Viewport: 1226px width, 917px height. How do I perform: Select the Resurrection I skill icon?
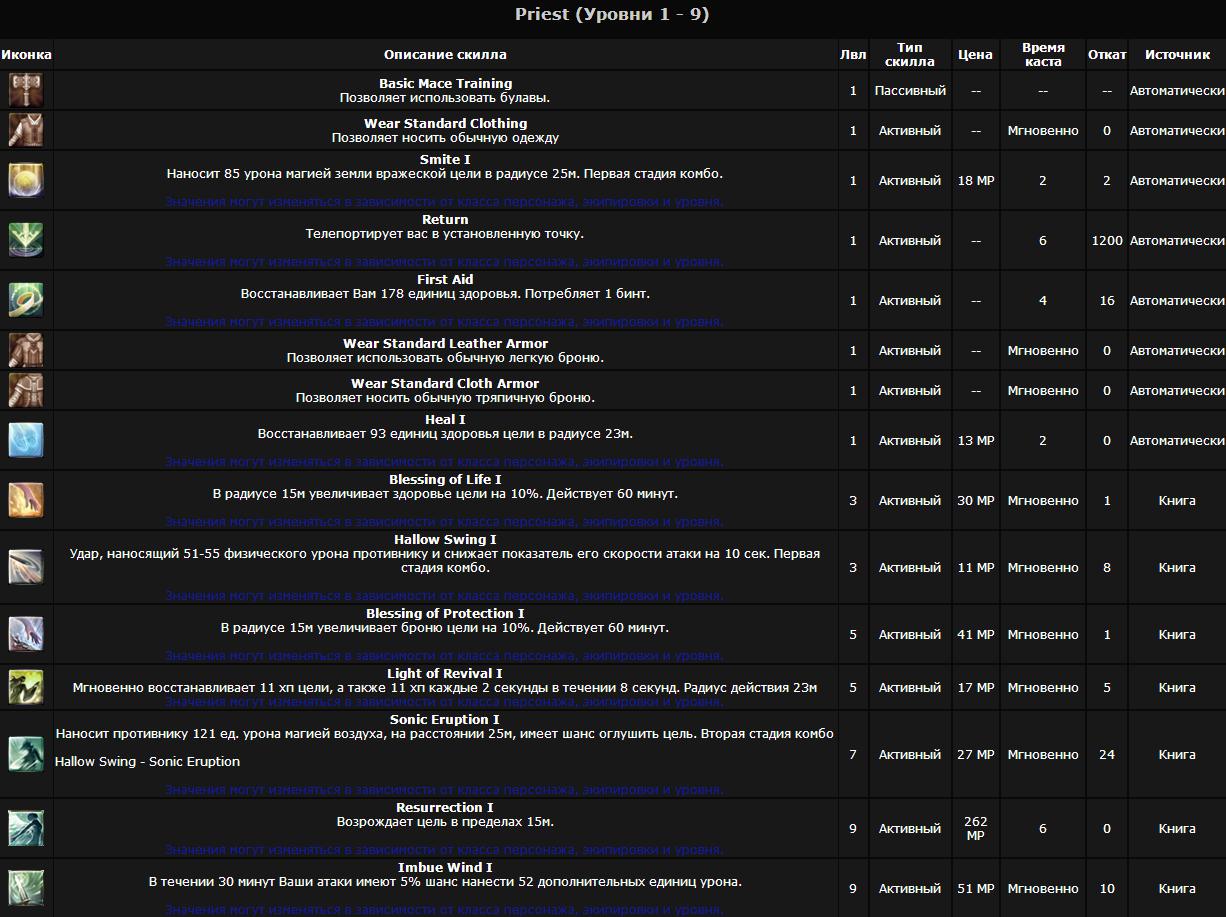coord(26,828)
